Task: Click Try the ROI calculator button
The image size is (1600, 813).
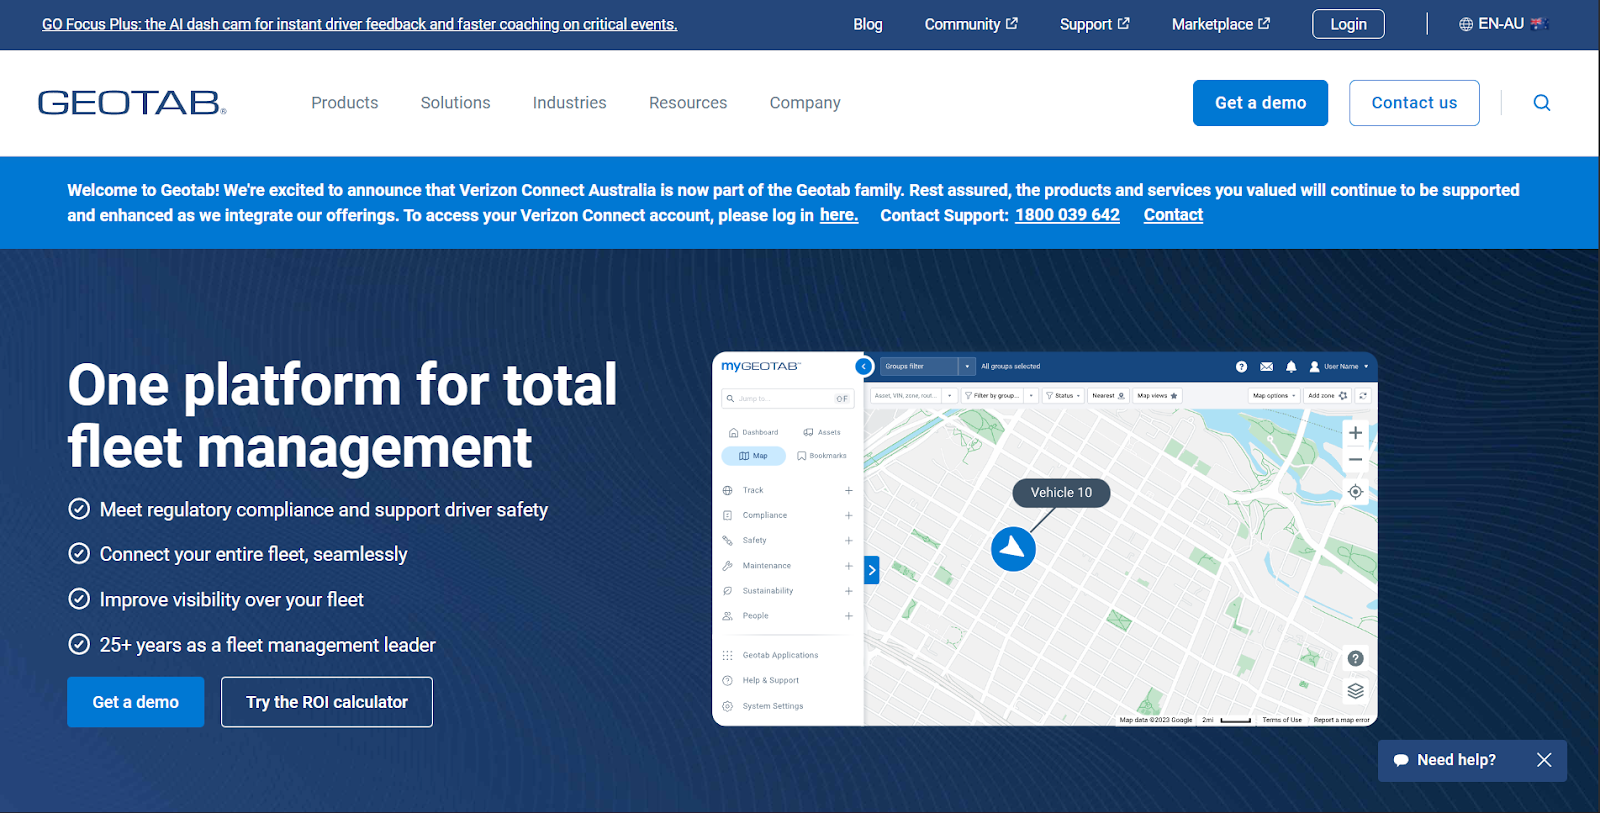Action: pyautogui.click(x=327, y=702)
